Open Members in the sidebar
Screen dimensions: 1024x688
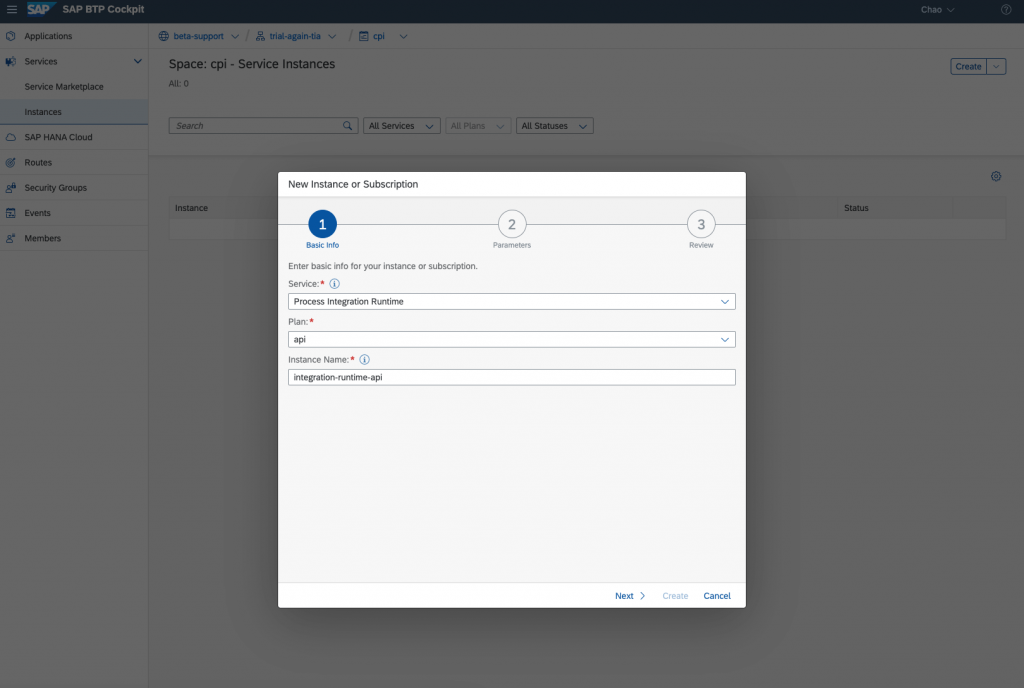(x=42, y=238)
